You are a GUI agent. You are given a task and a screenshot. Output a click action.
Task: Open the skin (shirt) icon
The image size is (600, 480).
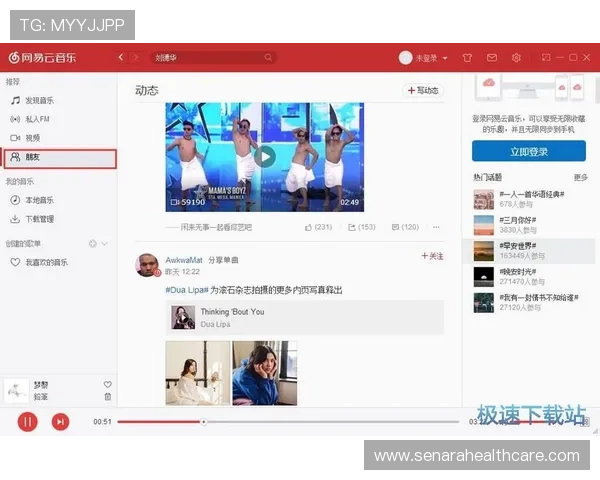[x=467, y=58]
